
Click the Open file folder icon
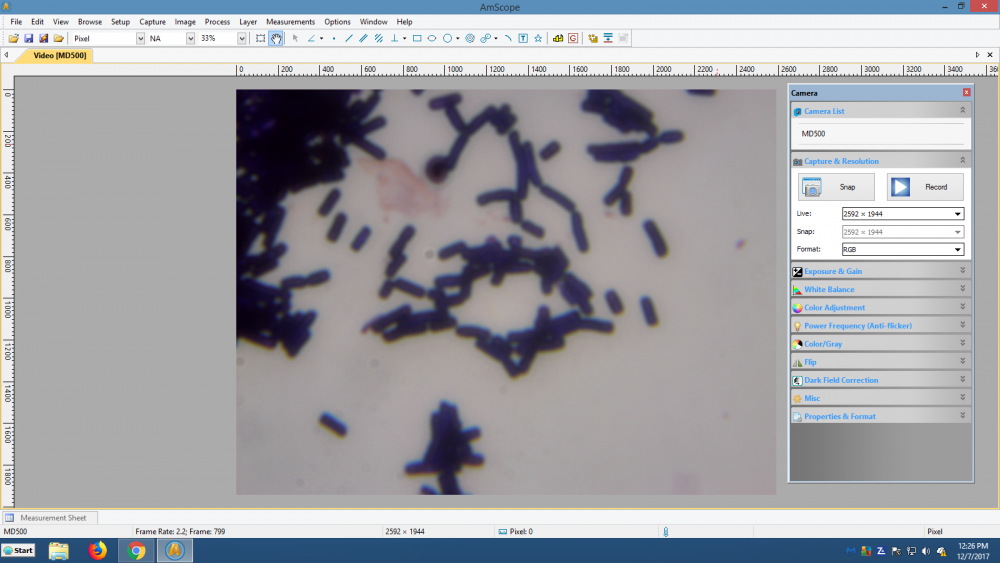pyautogui.click(x=14, y=38)
